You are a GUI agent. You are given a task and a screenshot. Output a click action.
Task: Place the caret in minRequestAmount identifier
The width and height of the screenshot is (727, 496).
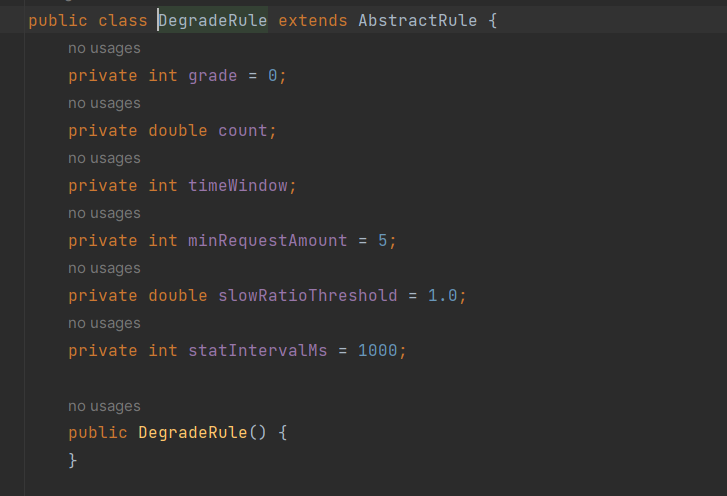pyautogui.click(x=267, y=241)
